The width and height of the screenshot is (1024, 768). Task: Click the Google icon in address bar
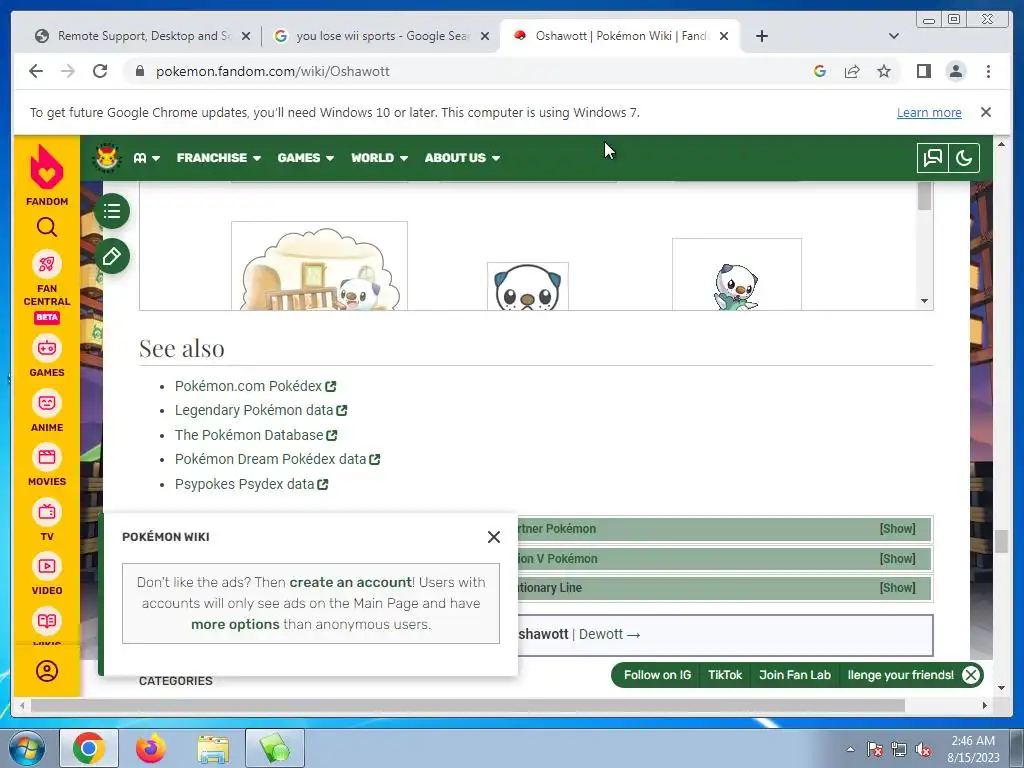[x=820, y=71]
